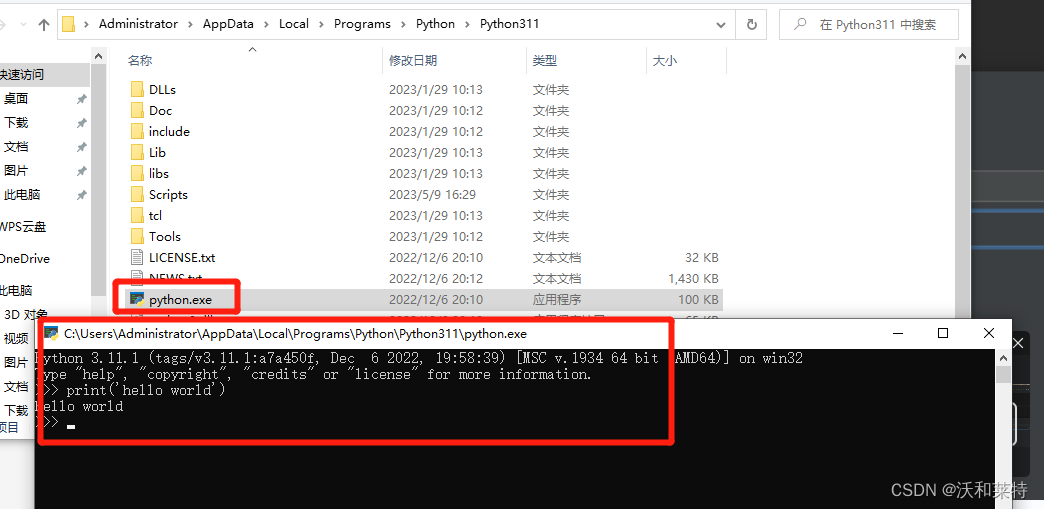Select the Lib folder icon

[137, 153]
